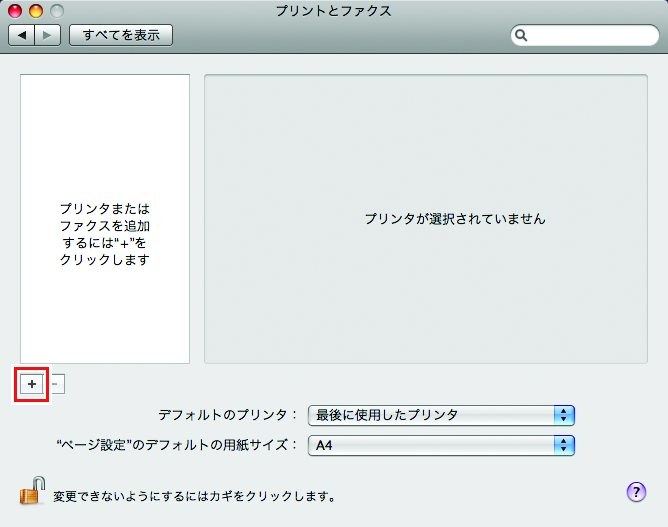Click the デフォルトのプリンタ label text
This screenshot has height=527, width=668.
227,415
